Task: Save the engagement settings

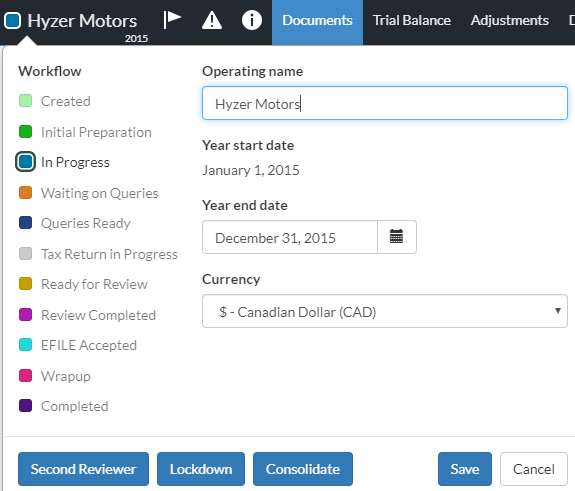Action: tap(465, 469)
